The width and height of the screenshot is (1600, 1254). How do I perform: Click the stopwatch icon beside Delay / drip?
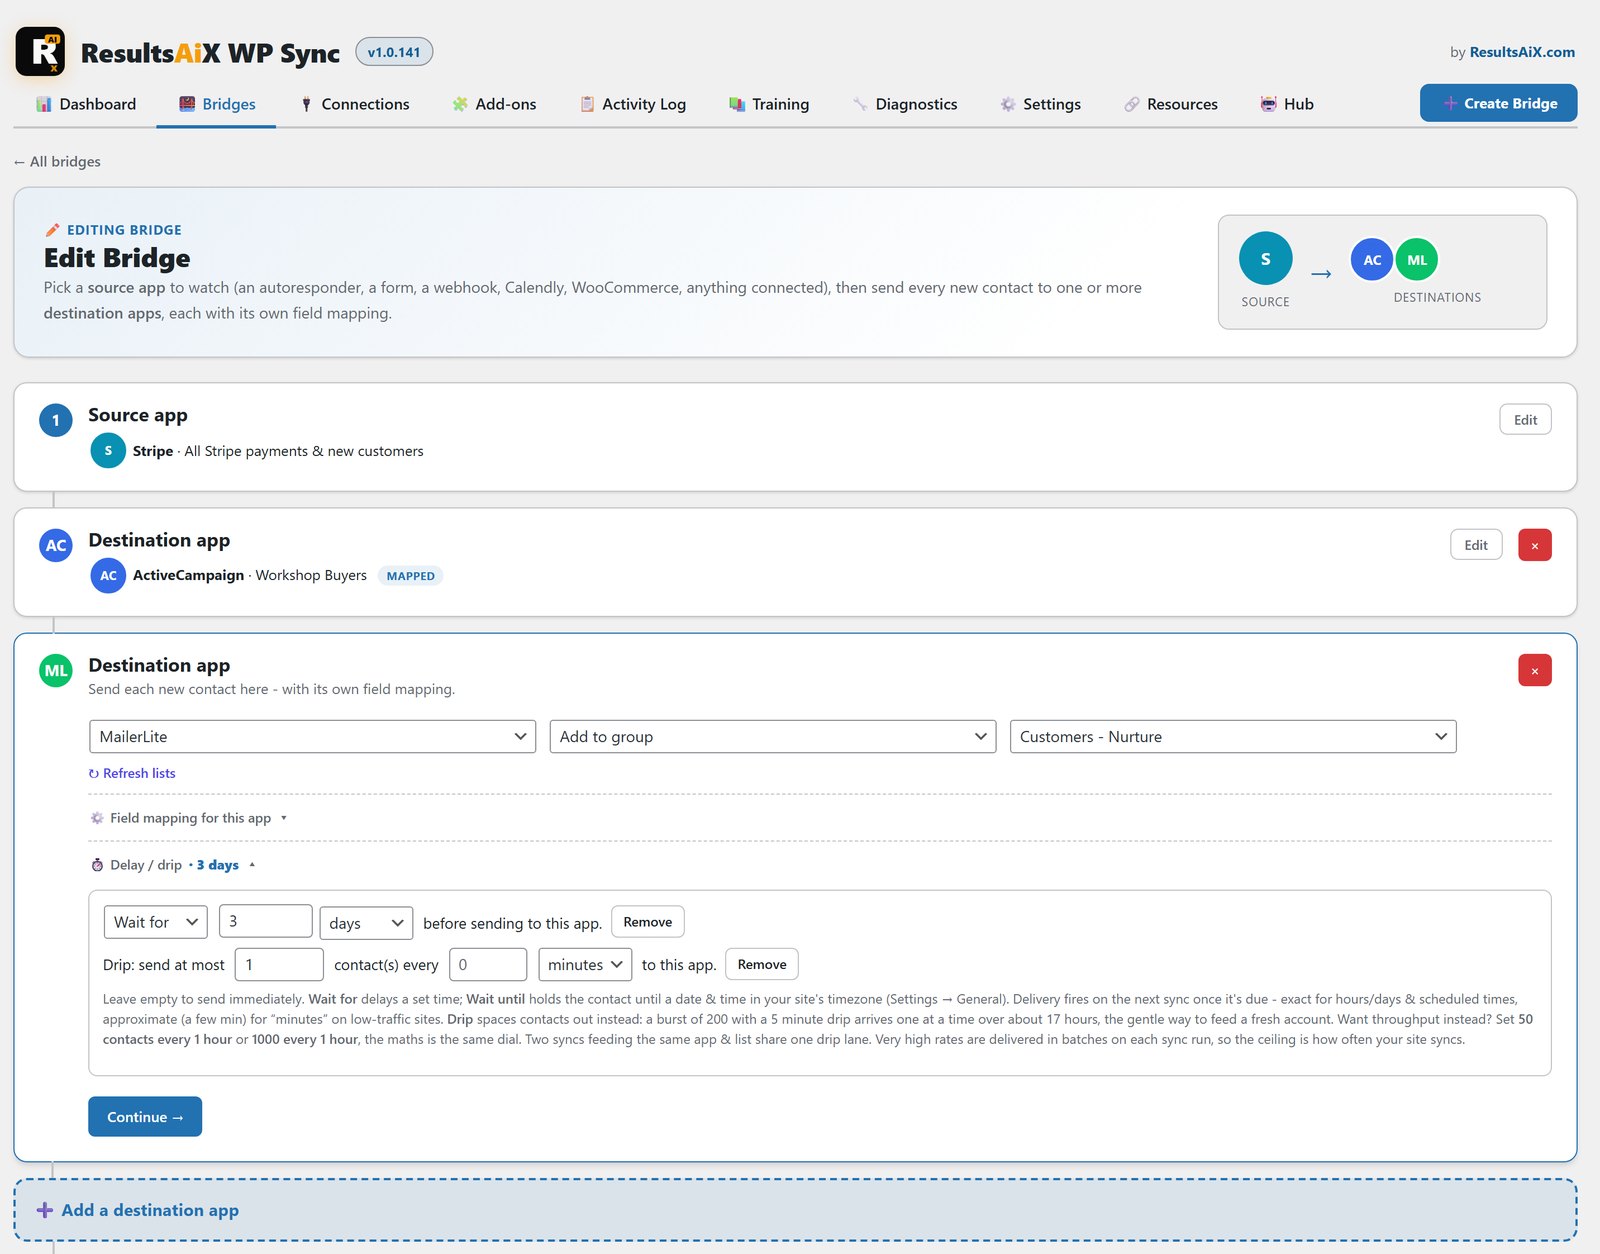click(x=97, y=865)
